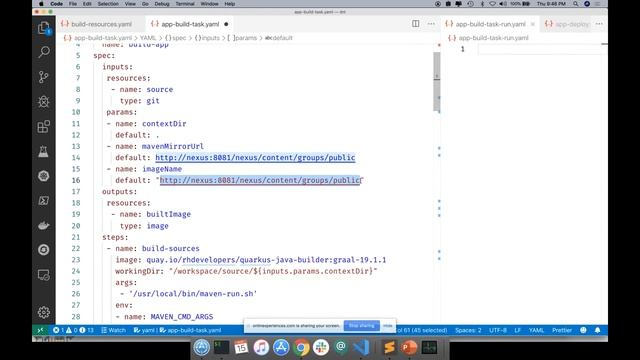Viewport: 640px width, 360px height.
Task: Open the Terminal menu
Action: (x=185, y=4)
